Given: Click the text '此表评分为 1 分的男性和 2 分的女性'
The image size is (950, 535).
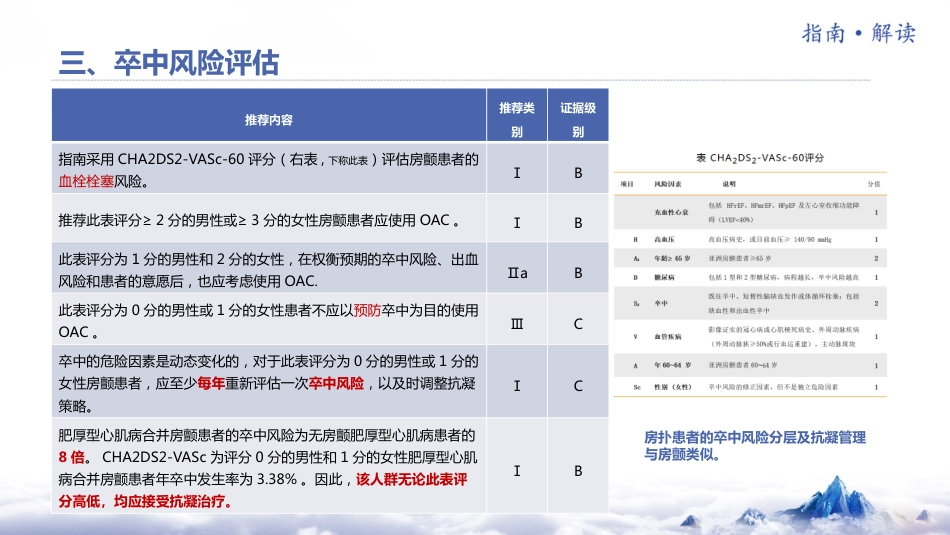Looking at the screenshot, I should click(x=171, y=259).
